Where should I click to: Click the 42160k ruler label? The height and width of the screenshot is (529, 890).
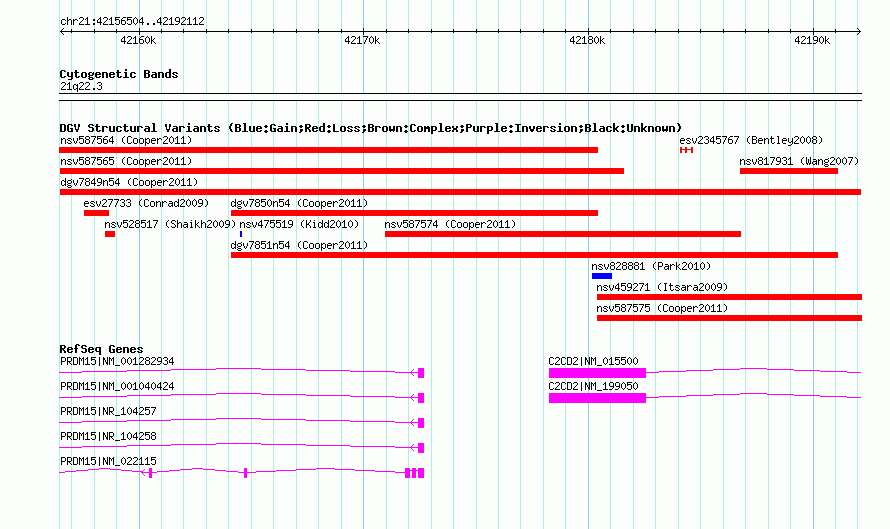coord(138,40)
